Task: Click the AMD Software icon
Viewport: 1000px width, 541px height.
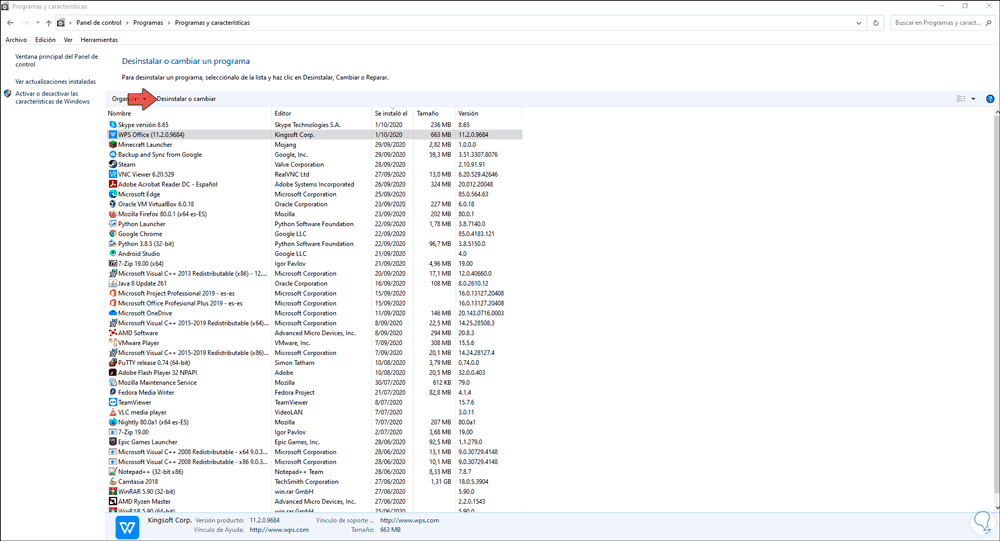Action: coord(113,333)
